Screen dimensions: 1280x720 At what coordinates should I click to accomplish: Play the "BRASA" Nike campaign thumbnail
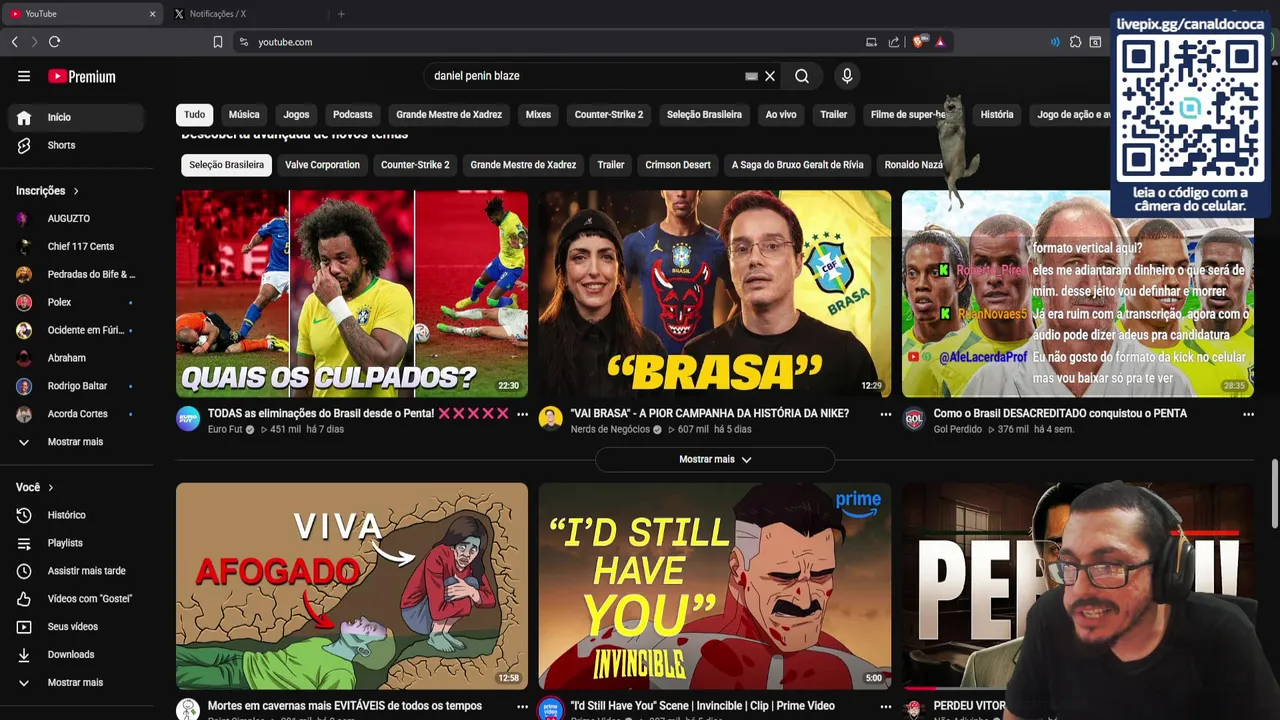(x=715, y=294)
